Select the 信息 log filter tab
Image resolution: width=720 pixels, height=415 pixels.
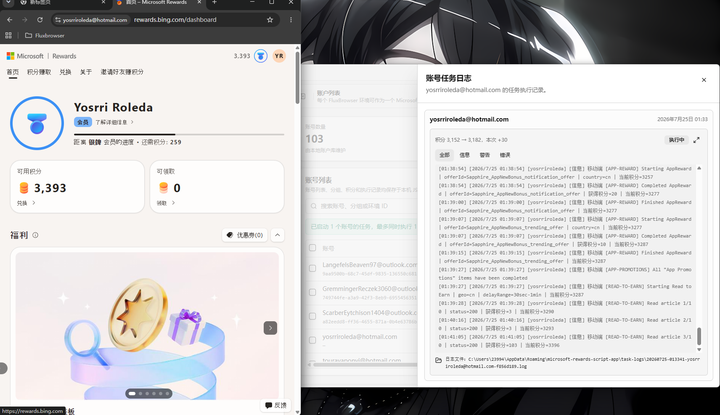465,155
